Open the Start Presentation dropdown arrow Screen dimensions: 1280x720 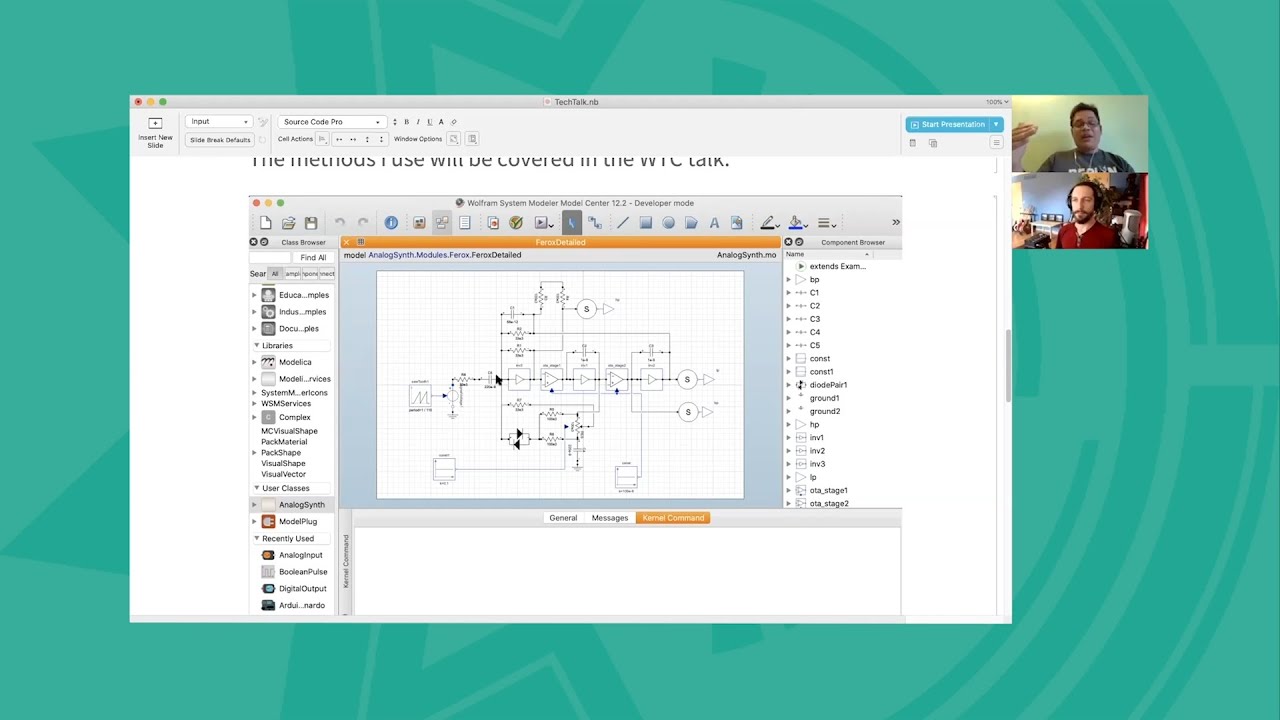click(995, 124)
